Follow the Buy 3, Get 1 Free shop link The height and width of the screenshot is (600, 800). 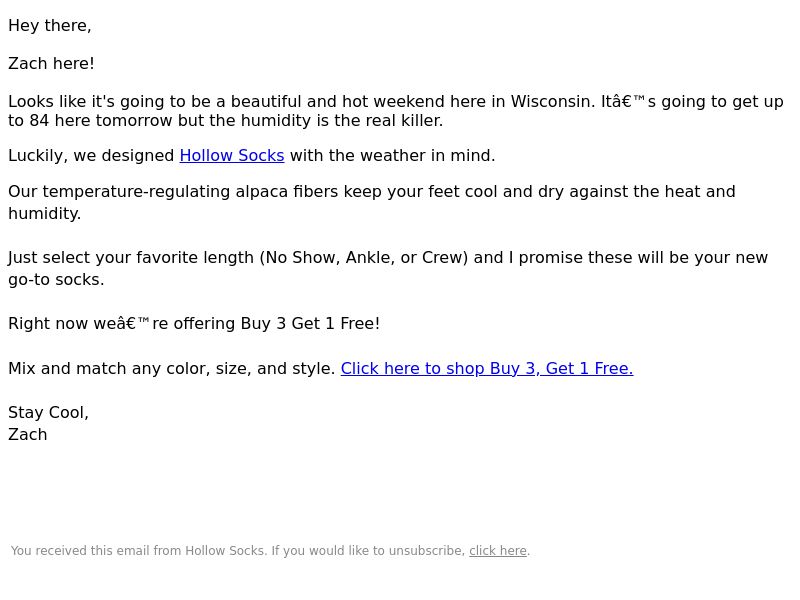point(487,368)
